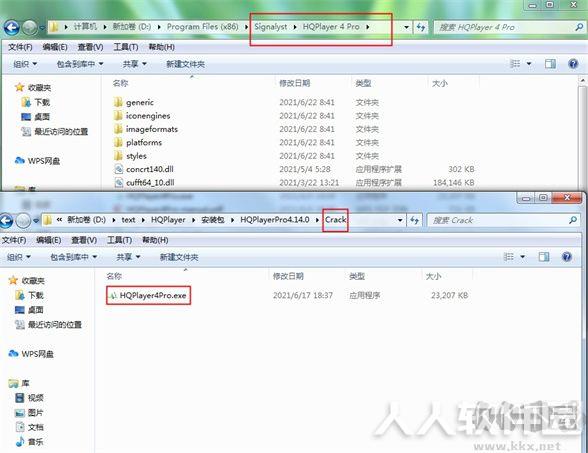Expand the address bar history dropdown in the Crack window
Viewport: 588px width, 453px height.
(400, 220)
